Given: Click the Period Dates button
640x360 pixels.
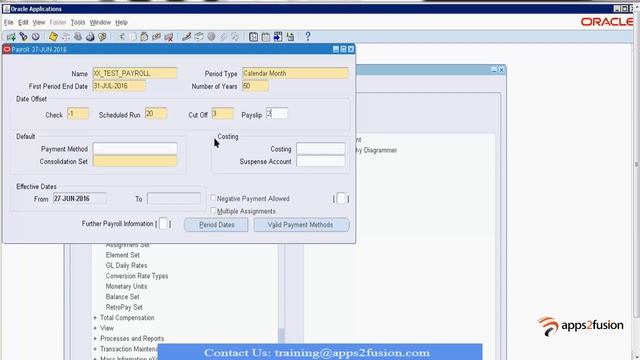Looking at the screenshot, I should (x=216, y=225).
